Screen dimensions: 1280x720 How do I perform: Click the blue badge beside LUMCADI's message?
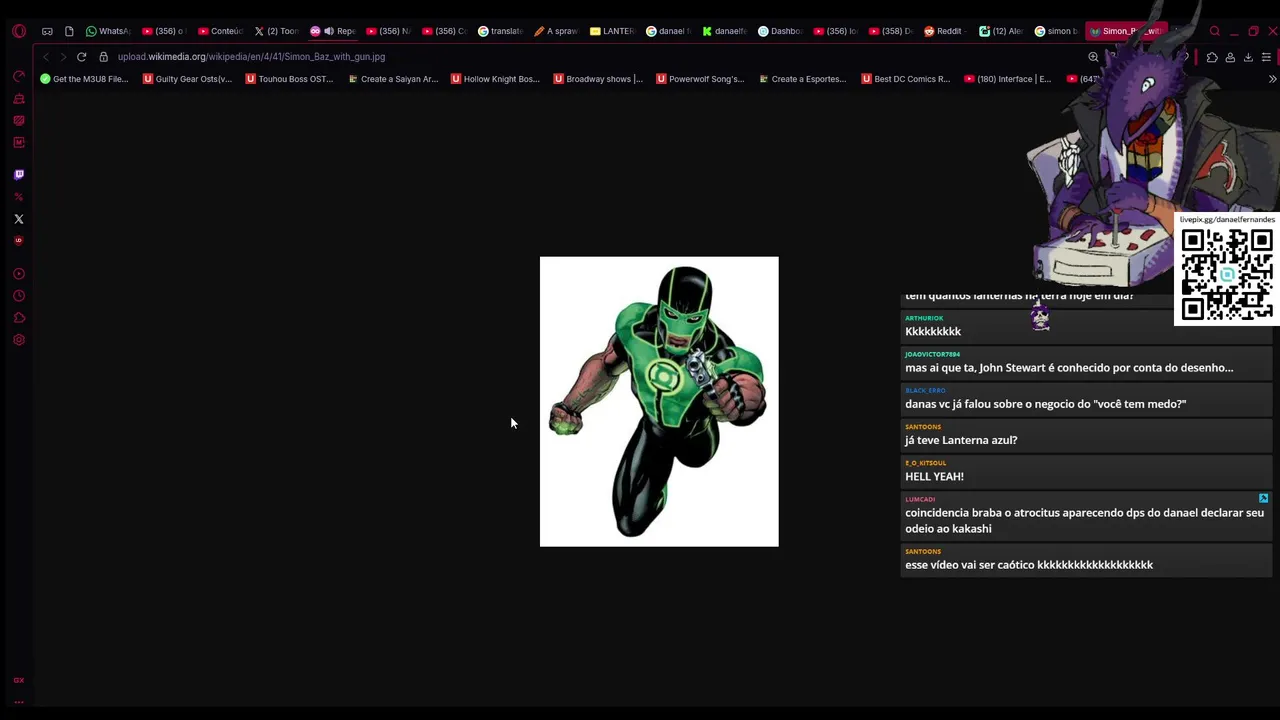(x=1263, y=498)
